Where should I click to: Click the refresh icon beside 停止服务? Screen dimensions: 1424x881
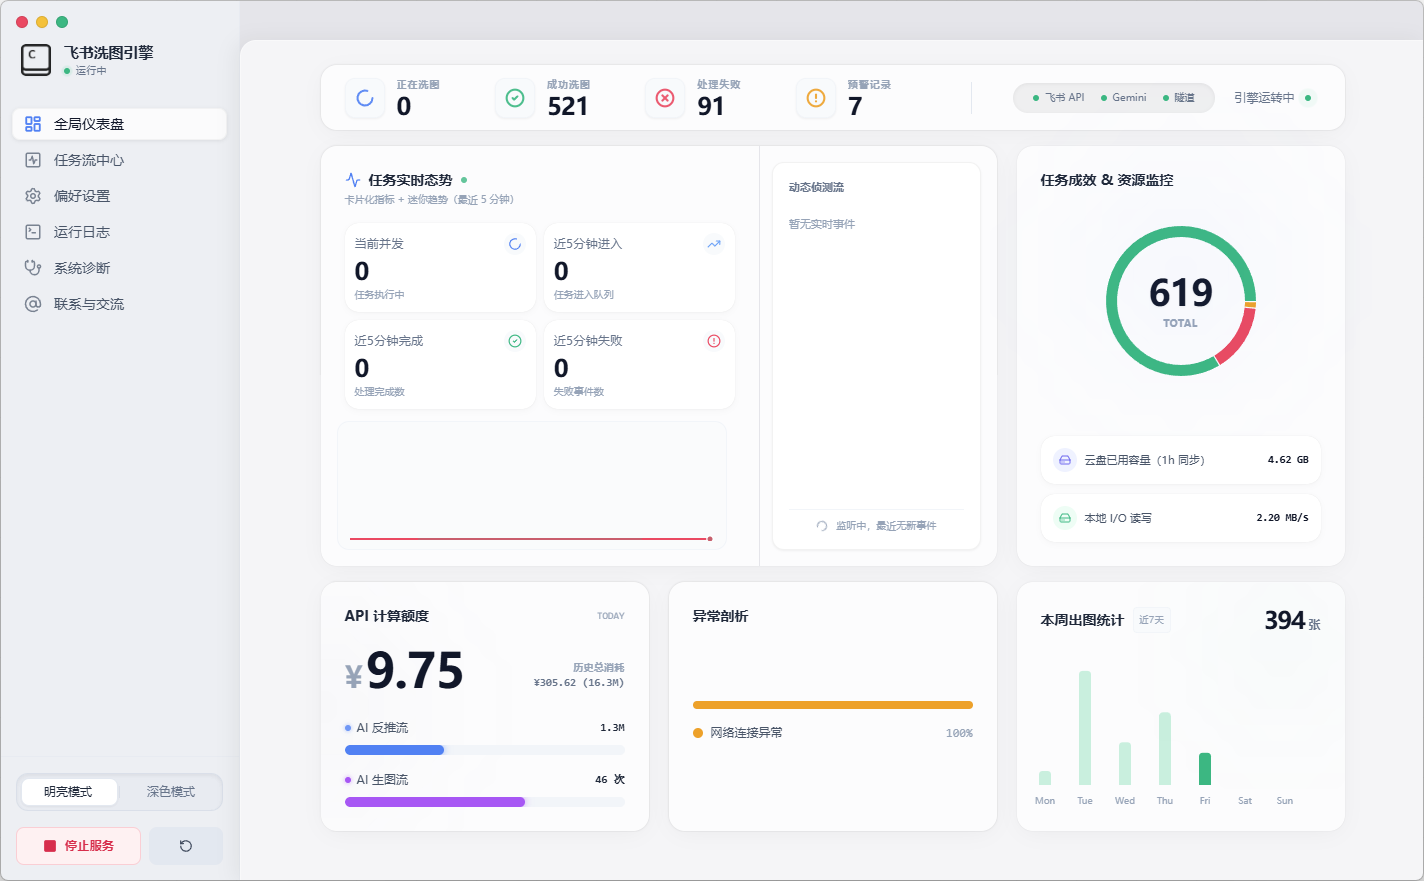(186, 846)
